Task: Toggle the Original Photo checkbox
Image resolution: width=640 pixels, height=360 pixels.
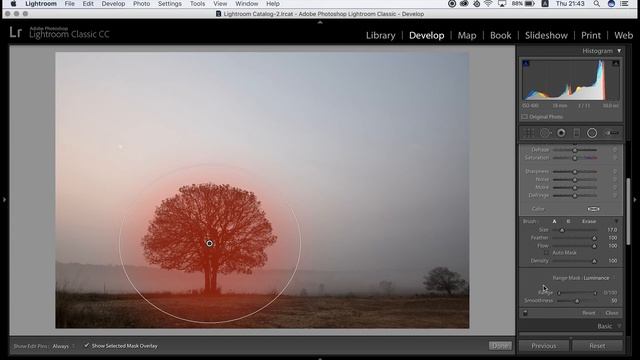Action: pos(524,117)
